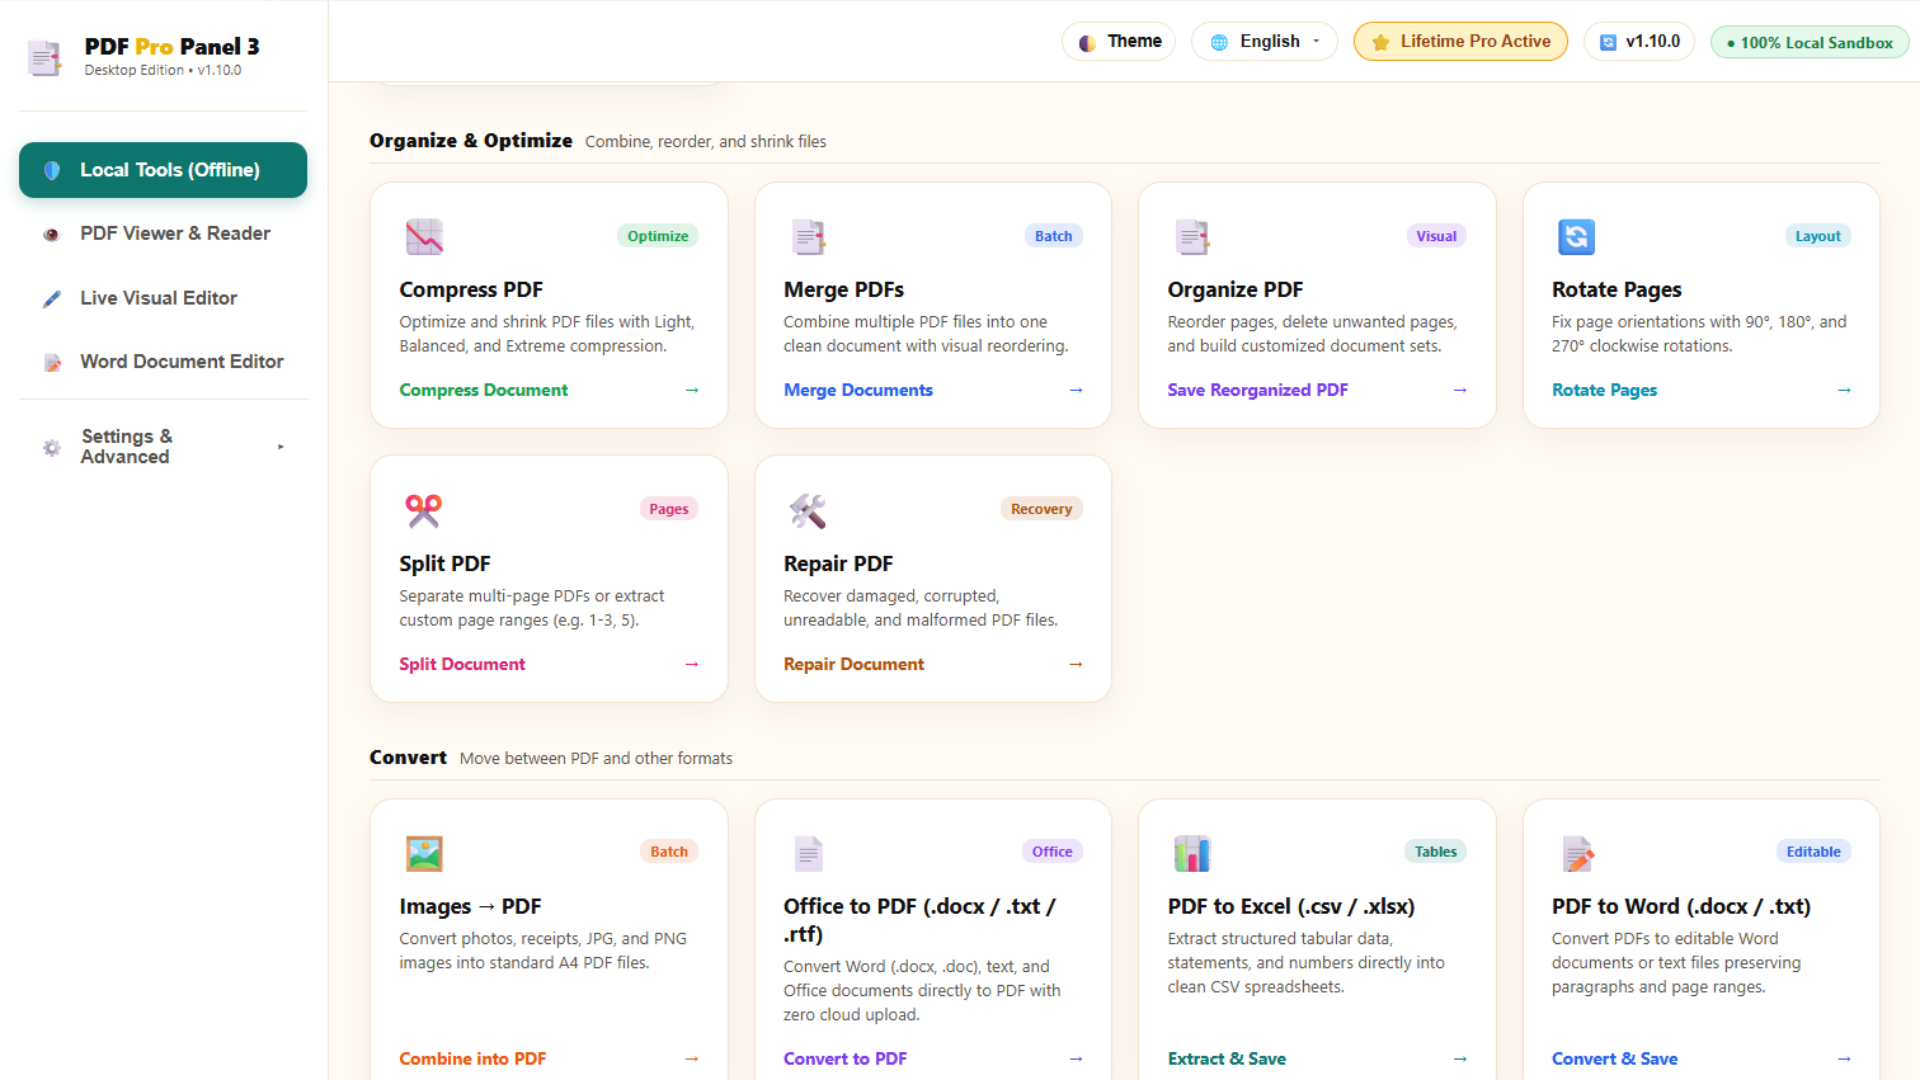Click the 100% Local Sandbox badge
Screen dimensions: 1920x1080
point(1810,43)
